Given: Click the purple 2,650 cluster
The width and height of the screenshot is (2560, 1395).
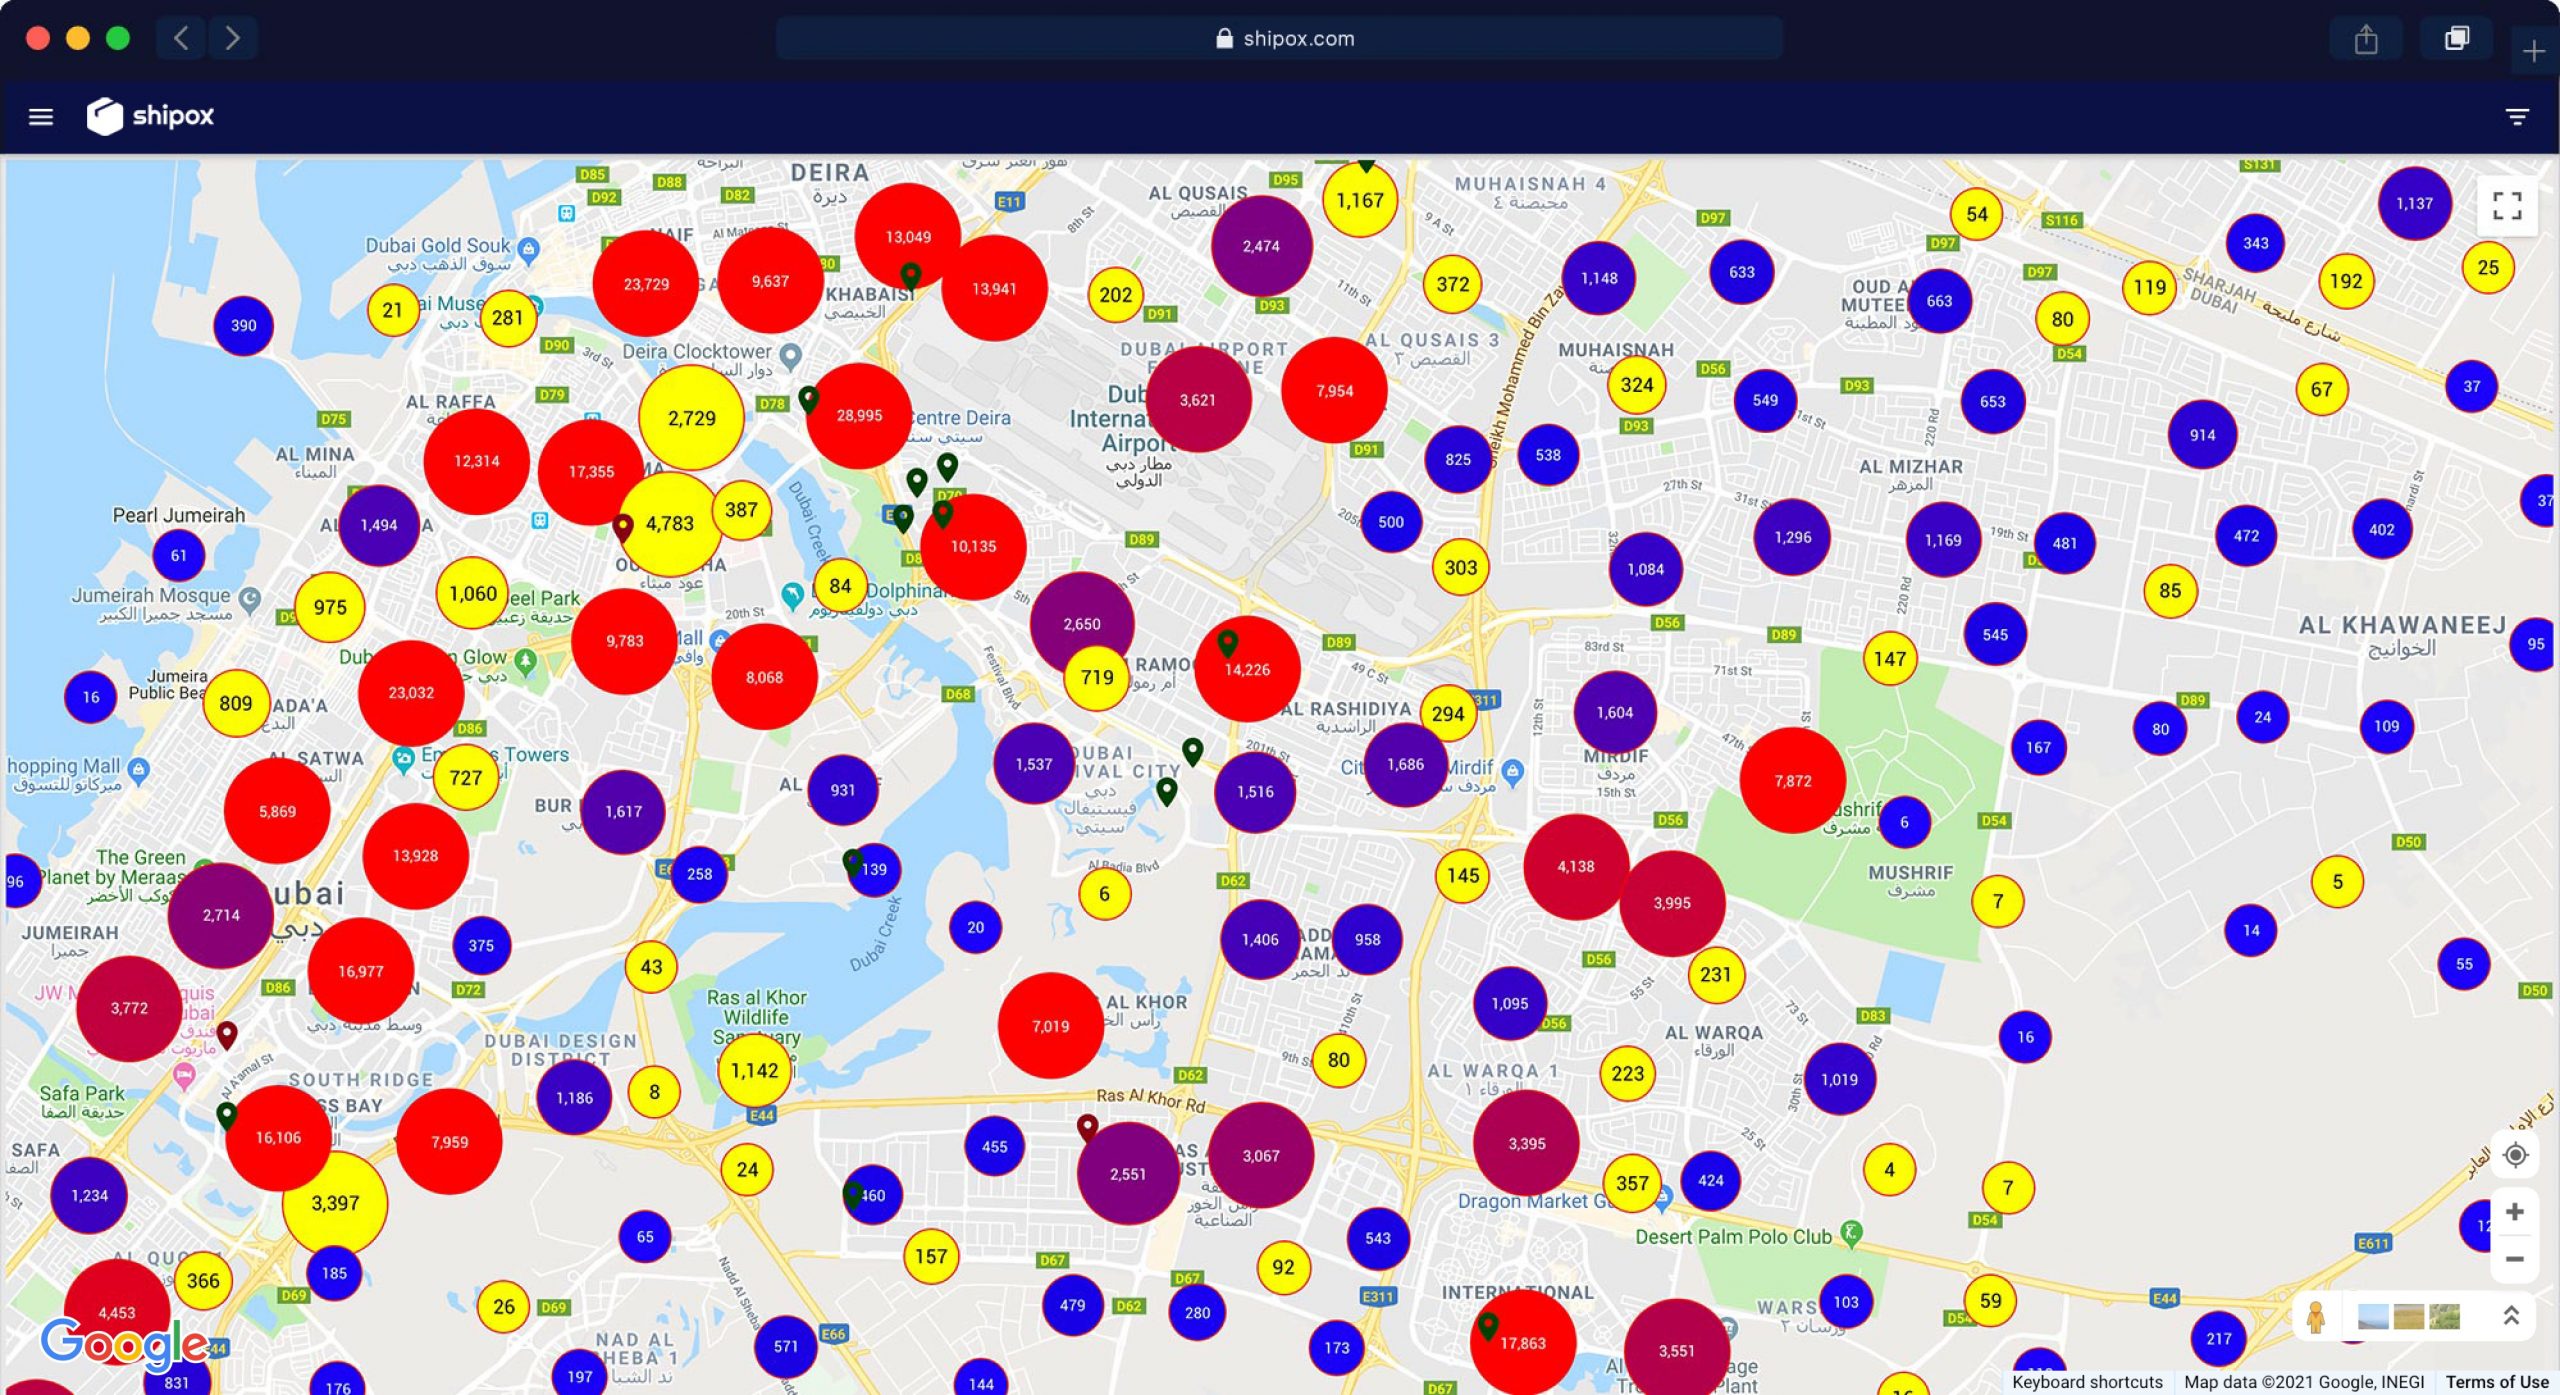Looking at the screenshot, I should coord(1082,624).
